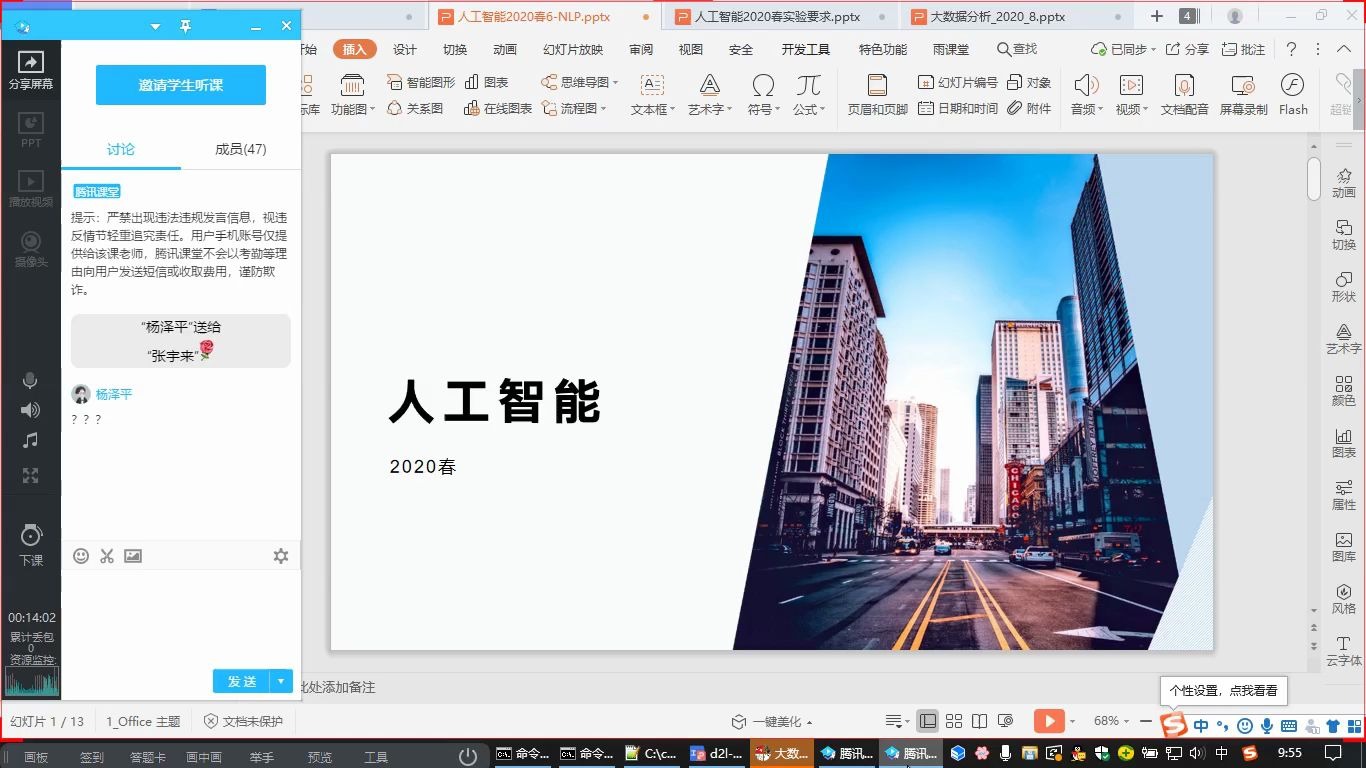Open a new document tab with plus

coord(1157,16)
